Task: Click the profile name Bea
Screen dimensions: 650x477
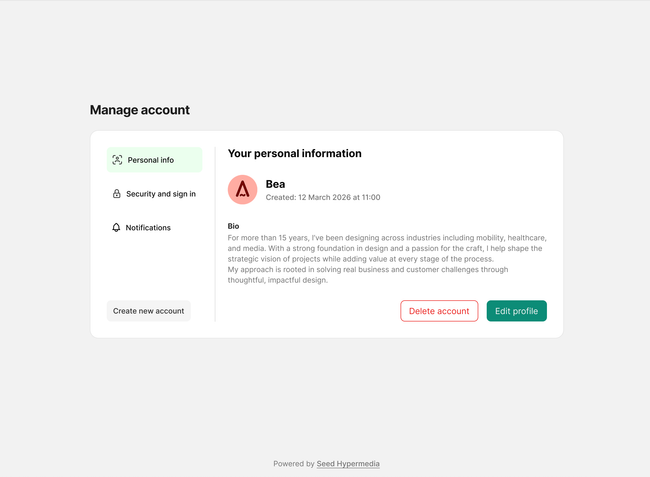Action: point(275,184)
